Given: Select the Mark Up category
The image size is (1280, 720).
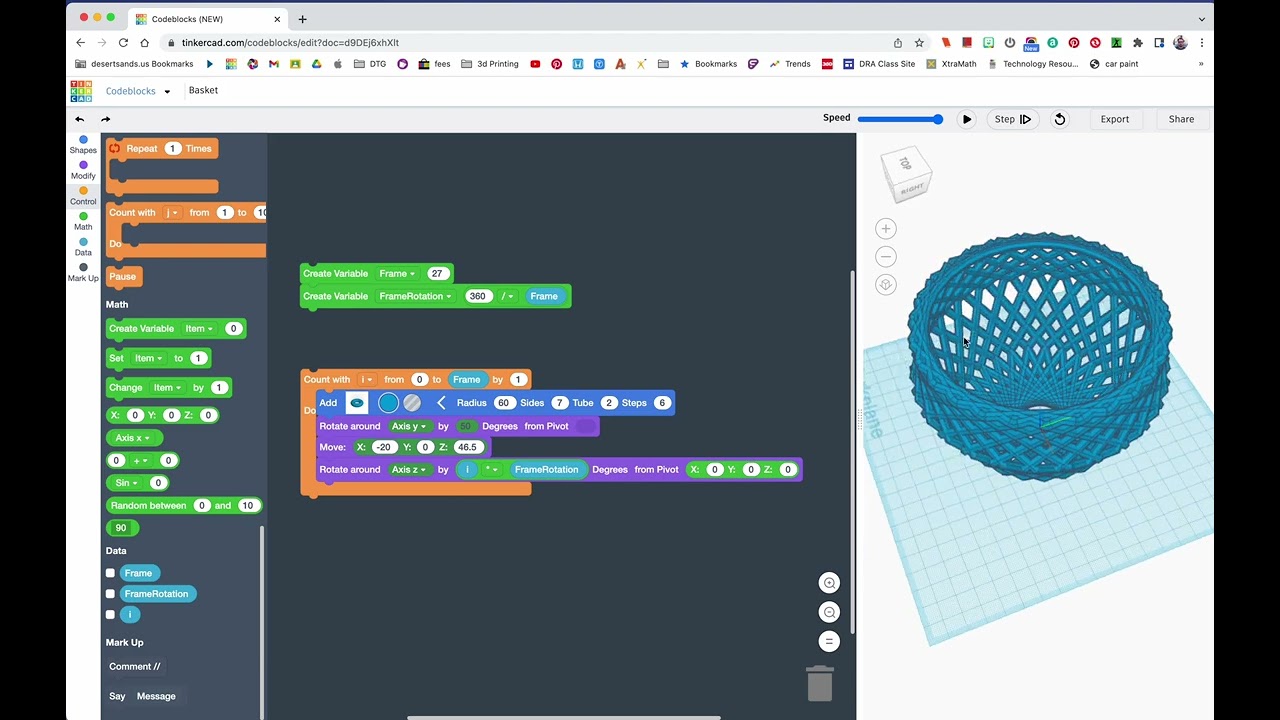Looking at the screenshot, I should [83, 273].
